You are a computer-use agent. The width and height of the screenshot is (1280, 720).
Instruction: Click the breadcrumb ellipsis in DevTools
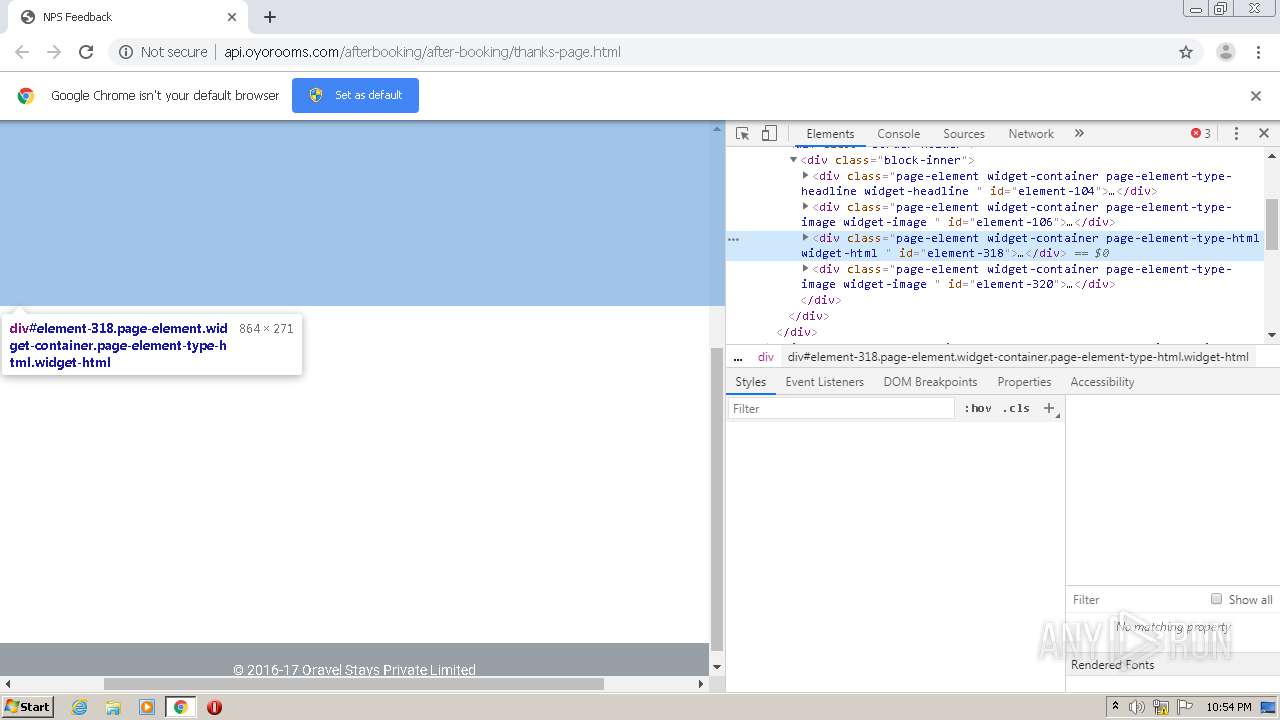(738, 357)
